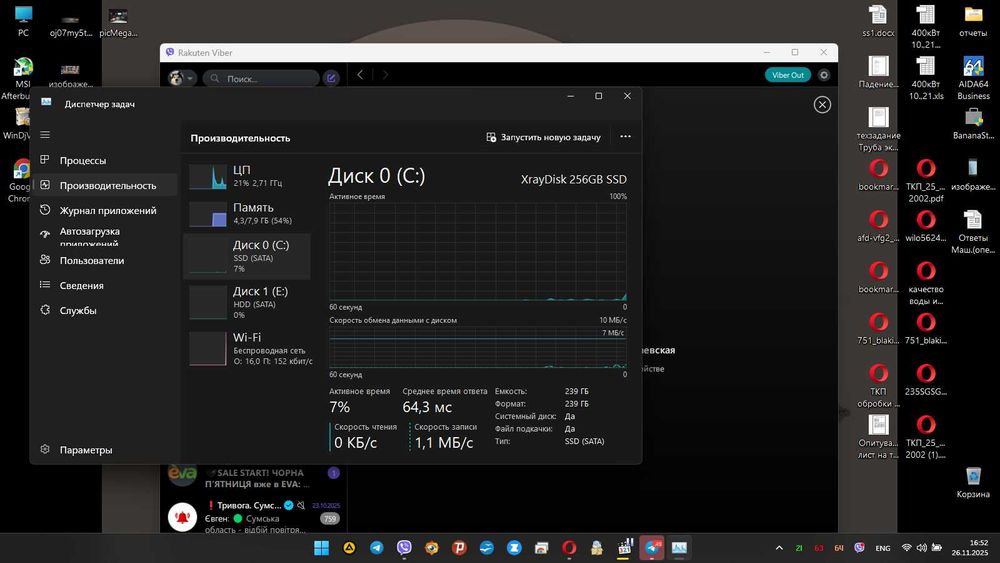Open picMega desktop image file
The image size is (1000, 563).
point(119,22)
